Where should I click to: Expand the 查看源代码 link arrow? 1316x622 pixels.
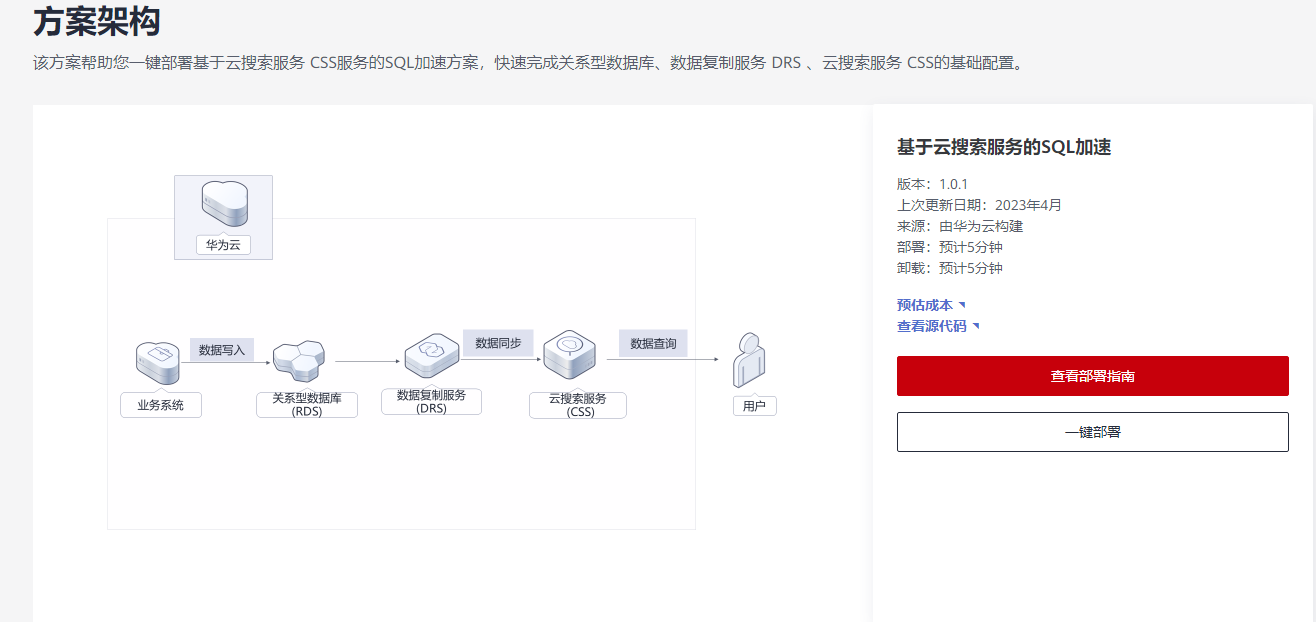tap(976, 326)
